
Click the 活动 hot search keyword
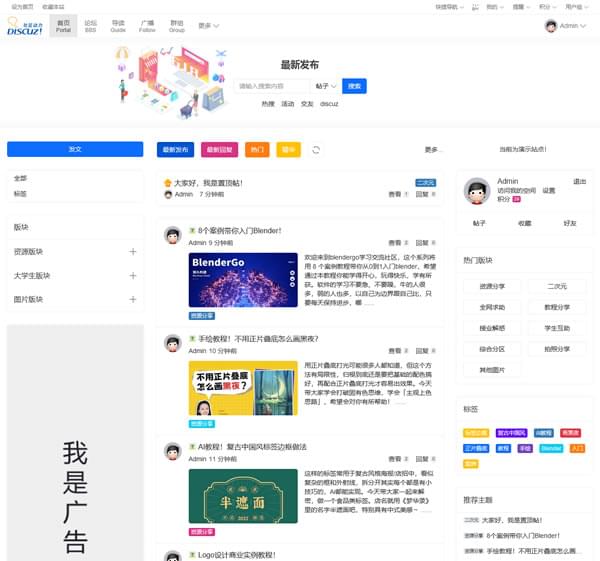288,104
